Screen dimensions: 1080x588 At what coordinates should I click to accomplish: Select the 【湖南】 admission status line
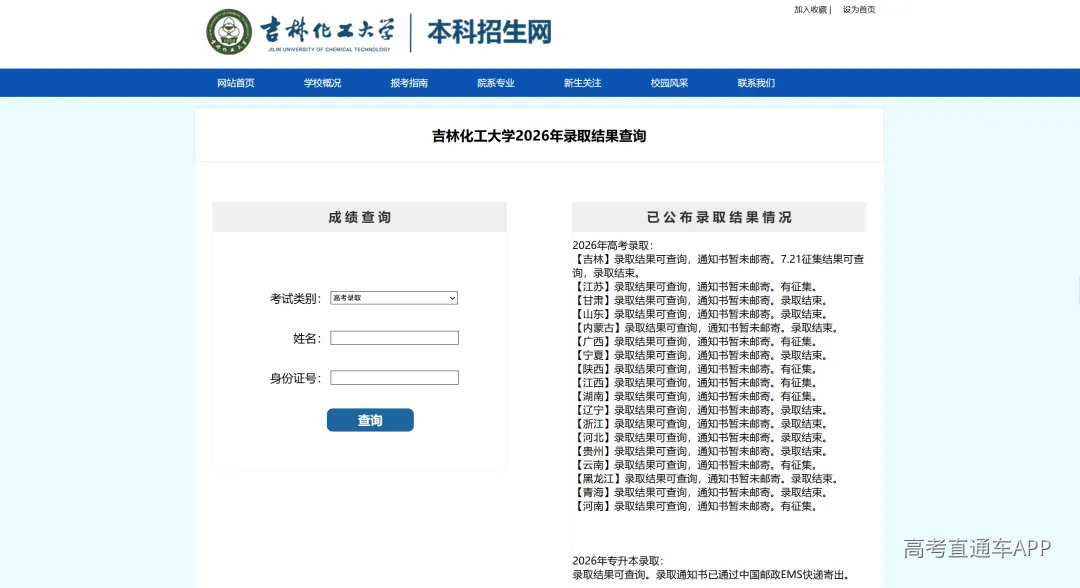(696, 397)
